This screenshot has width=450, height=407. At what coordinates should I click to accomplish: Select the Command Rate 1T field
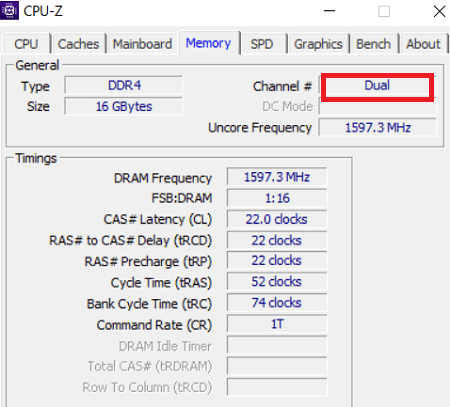tap(277, 324)
